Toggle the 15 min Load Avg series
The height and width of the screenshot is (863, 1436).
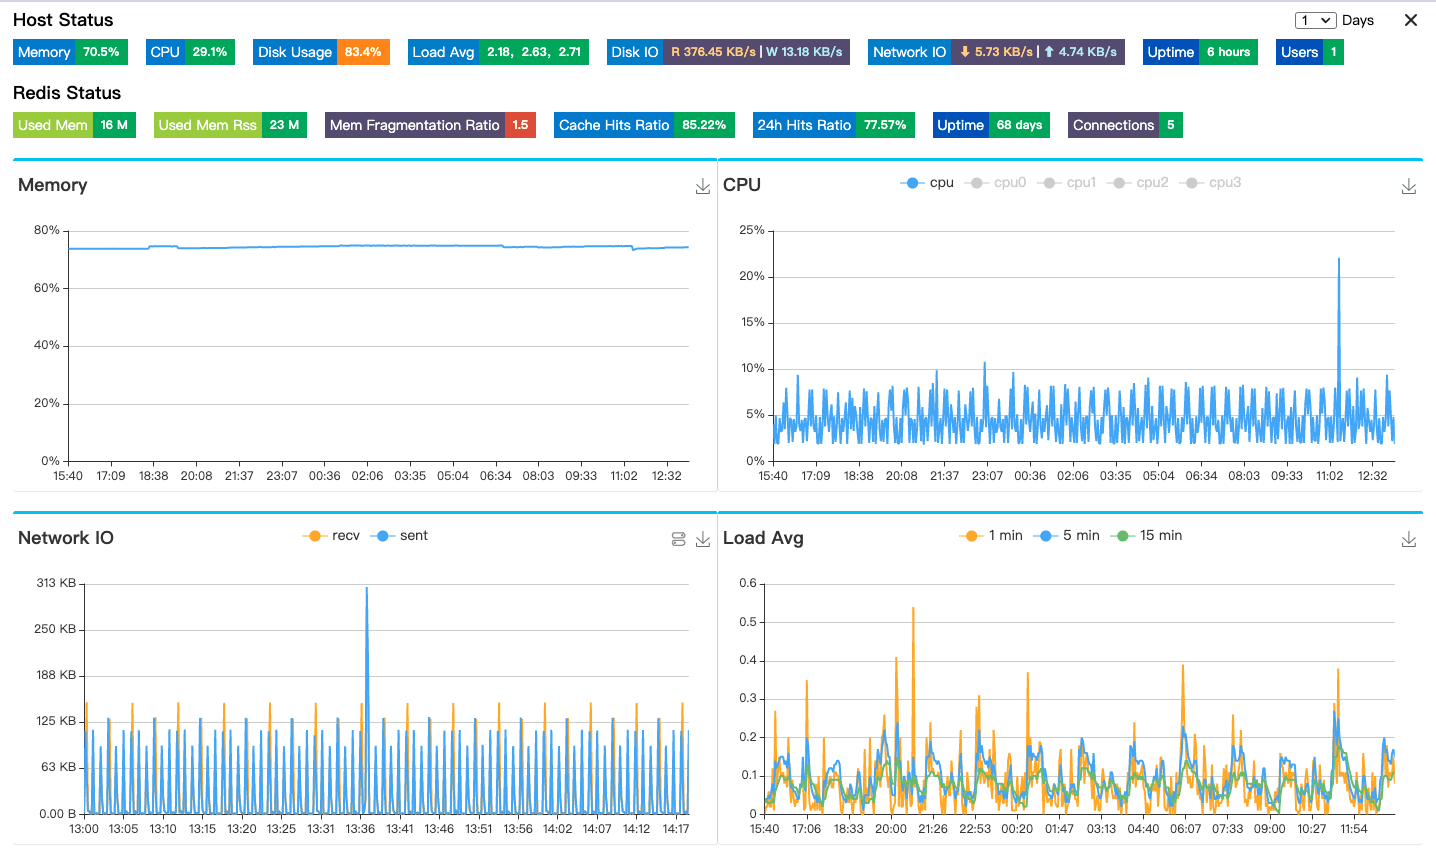click(1146, 536)
